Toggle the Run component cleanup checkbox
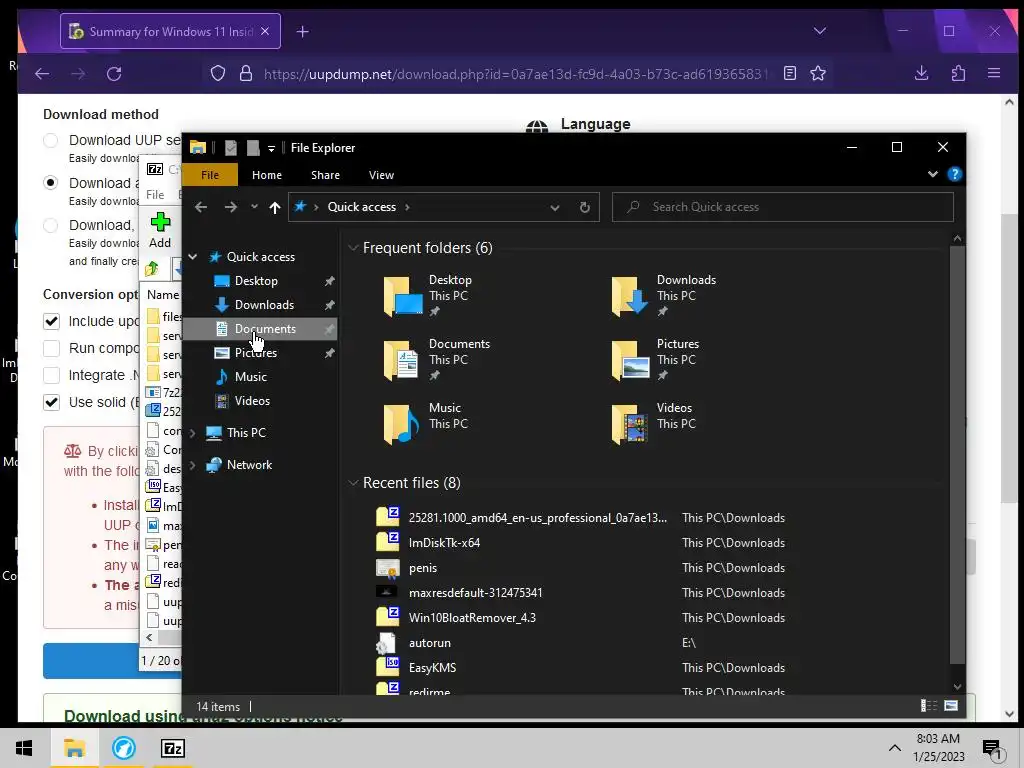This screenshot has height=768, width=1024. tap(52, 348)
